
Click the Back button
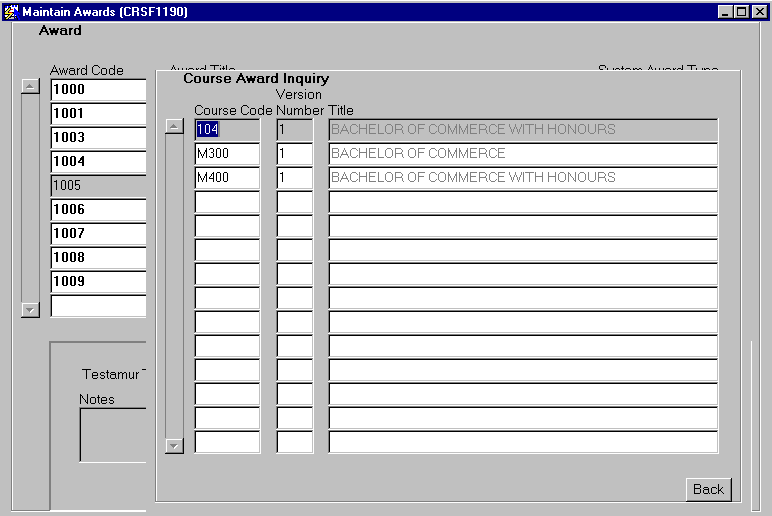point(708,489)
